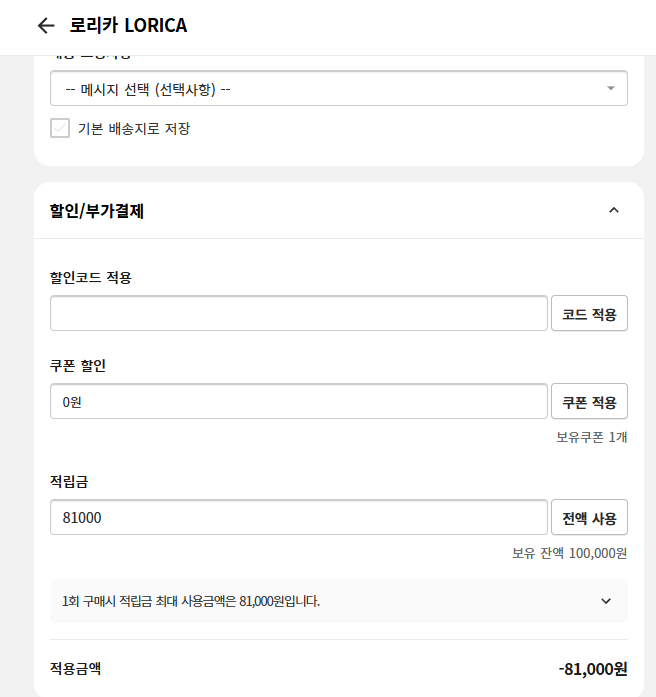Open the 메시지 선택 (선택사항) dropdown
656x697 pixels.
339,88
